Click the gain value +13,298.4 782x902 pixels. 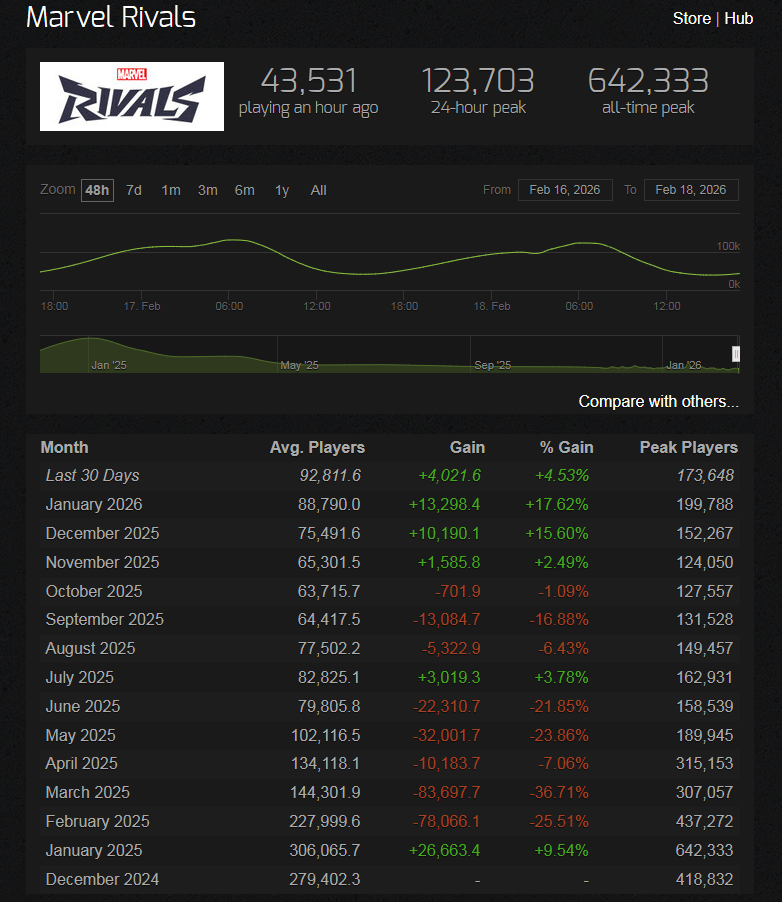[x=444, y=504]
